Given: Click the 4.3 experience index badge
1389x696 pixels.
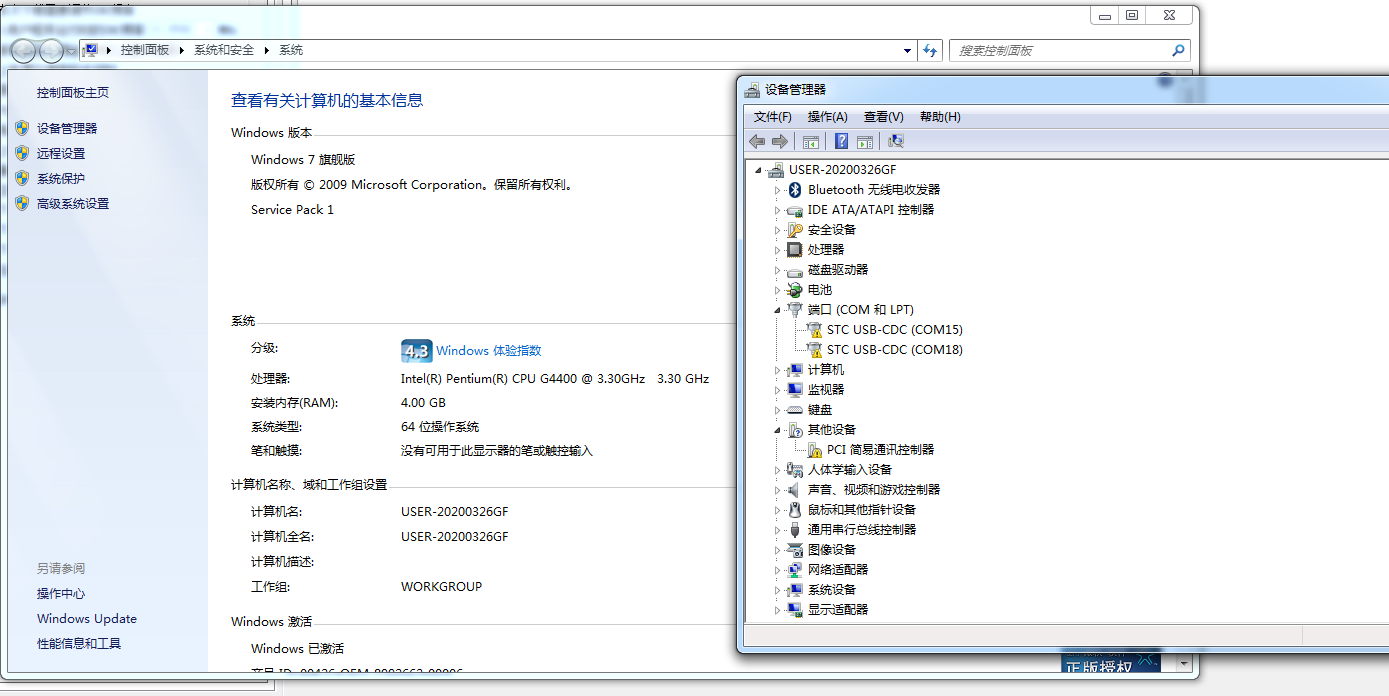Looking at the screenshot, I should [416, 351].
